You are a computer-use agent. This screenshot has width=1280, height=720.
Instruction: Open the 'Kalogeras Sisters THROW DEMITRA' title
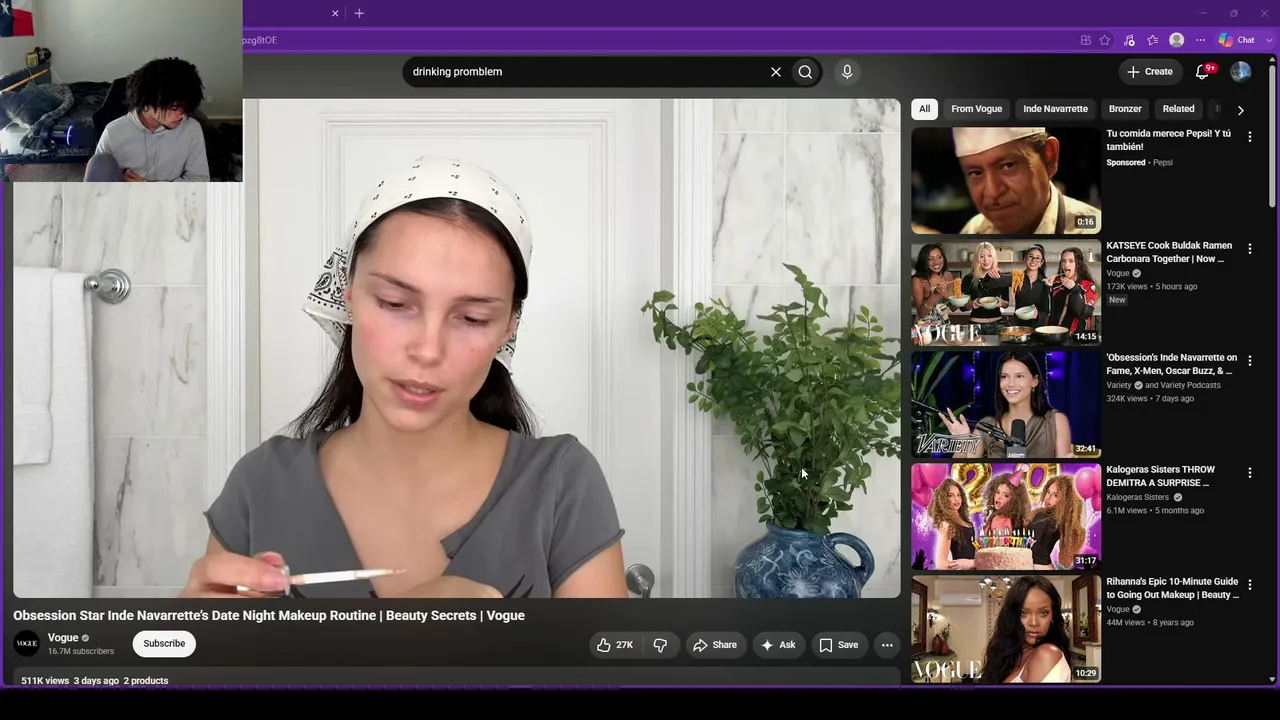1160,476
